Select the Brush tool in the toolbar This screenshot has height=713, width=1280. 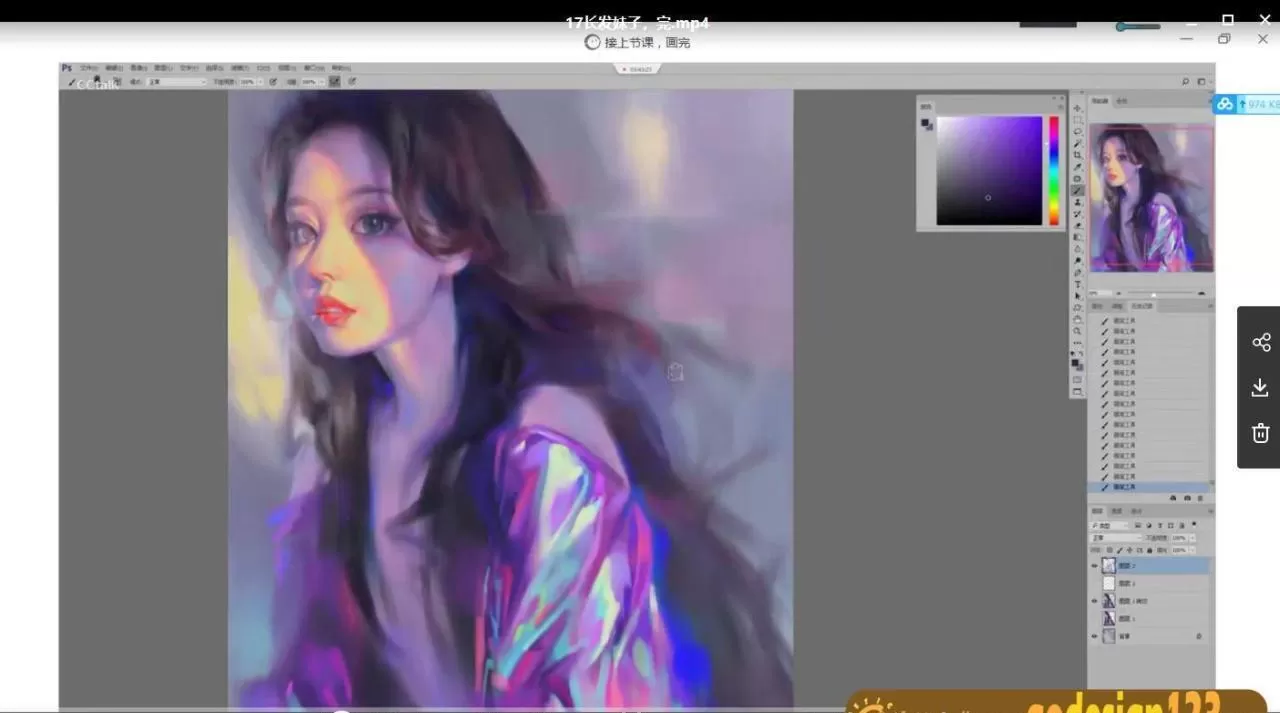[1077, 190]
